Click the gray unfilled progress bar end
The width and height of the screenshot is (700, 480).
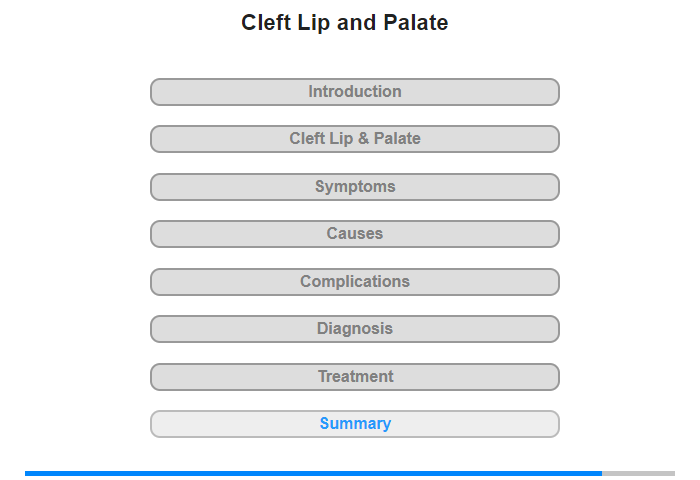[x=639, y=473]
